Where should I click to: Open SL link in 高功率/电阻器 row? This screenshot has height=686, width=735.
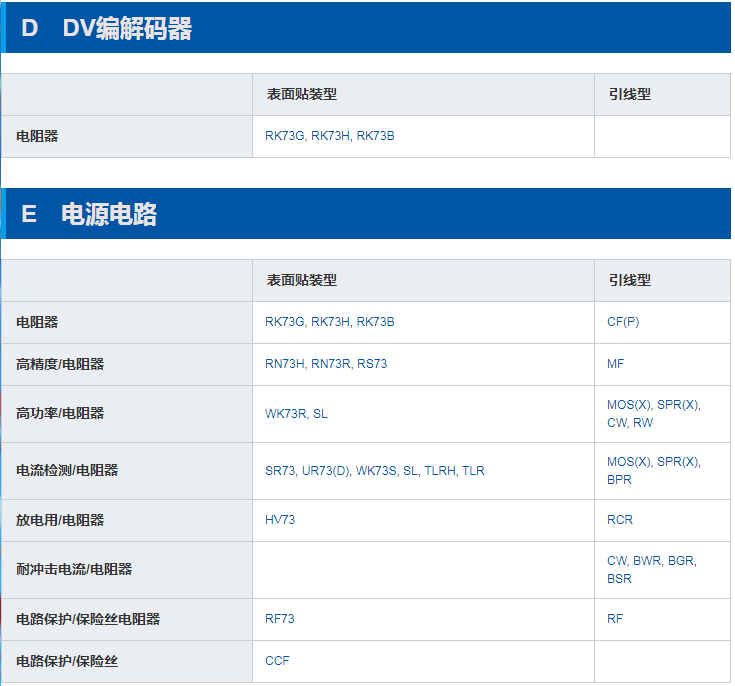[320, 414]
